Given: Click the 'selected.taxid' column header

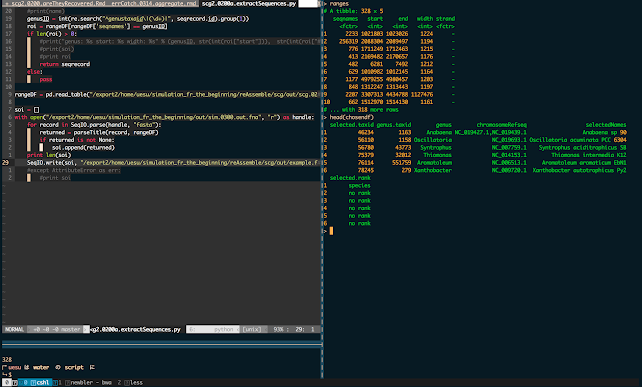Looking at the screenshot, I should tap(352, 125).
